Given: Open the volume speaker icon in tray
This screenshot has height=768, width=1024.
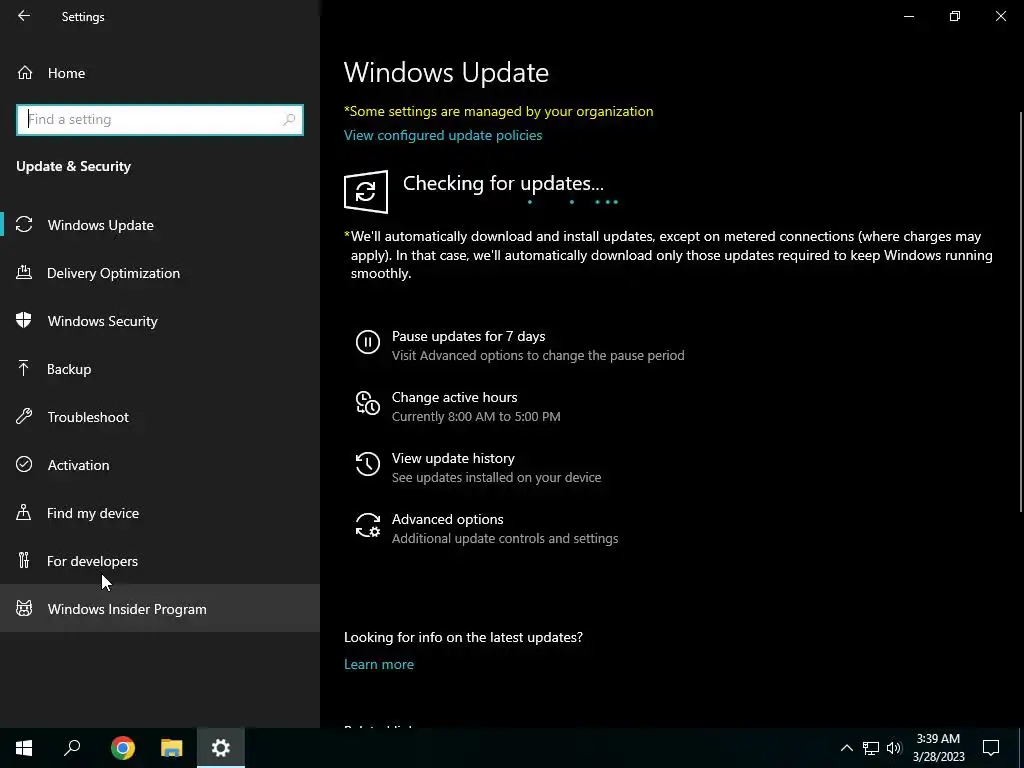Looking at the screenshot, I should [894, 748].
